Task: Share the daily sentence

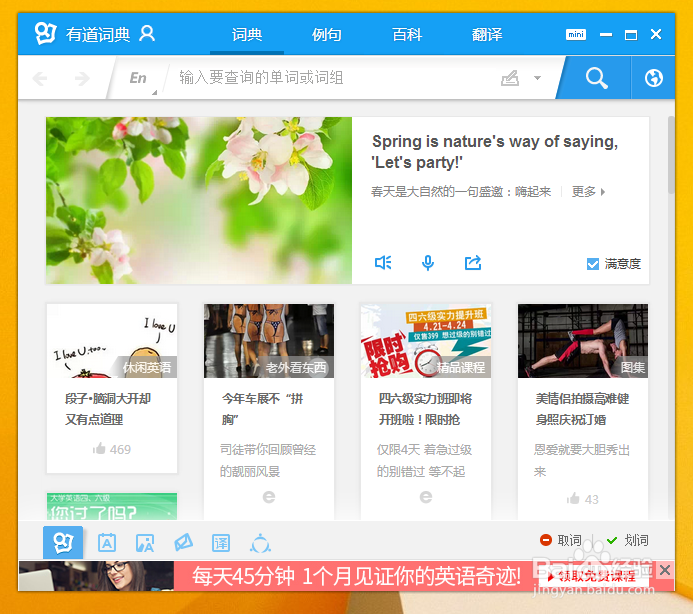Action: [x=472, y=263]
